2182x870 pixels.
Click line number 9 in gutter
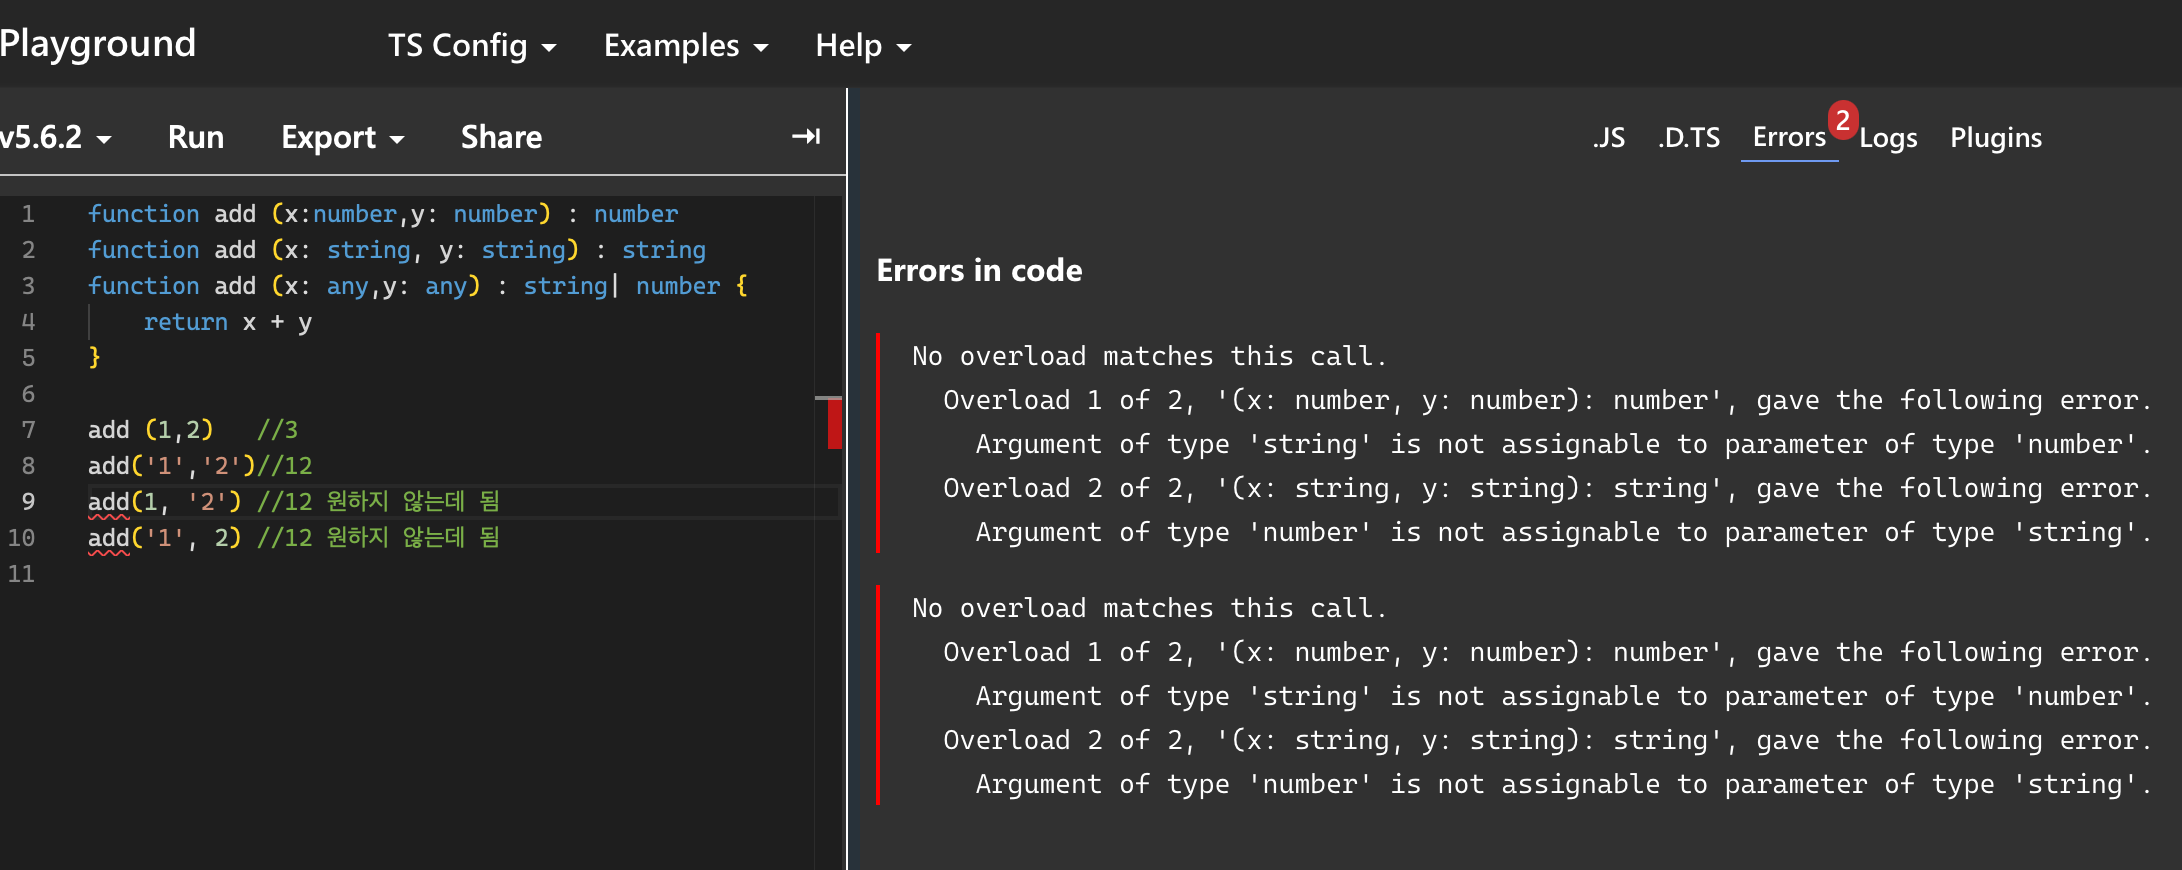coord(28,501)
